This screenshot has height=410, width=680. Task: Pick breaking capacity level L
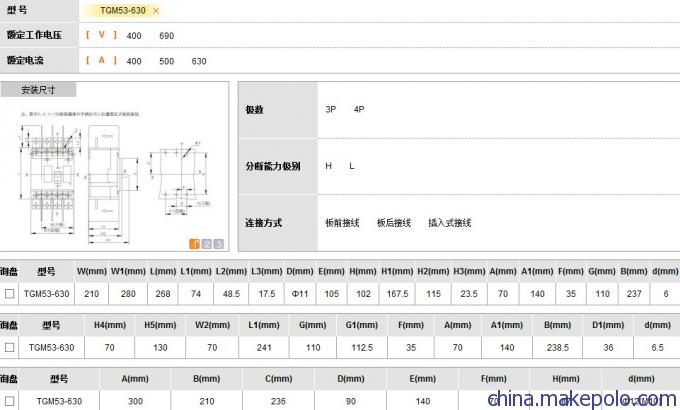click(352, 166)
